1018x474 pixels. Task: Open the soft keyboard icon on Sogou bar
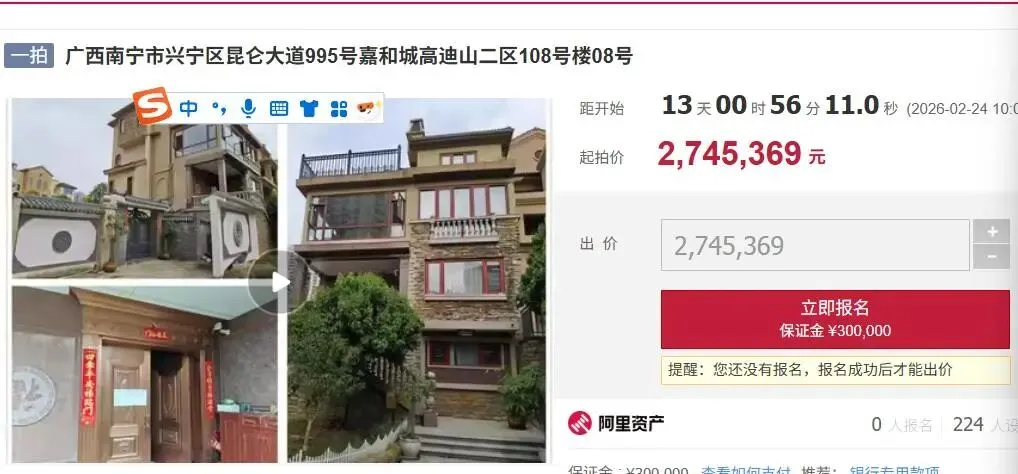coord(279,108)
